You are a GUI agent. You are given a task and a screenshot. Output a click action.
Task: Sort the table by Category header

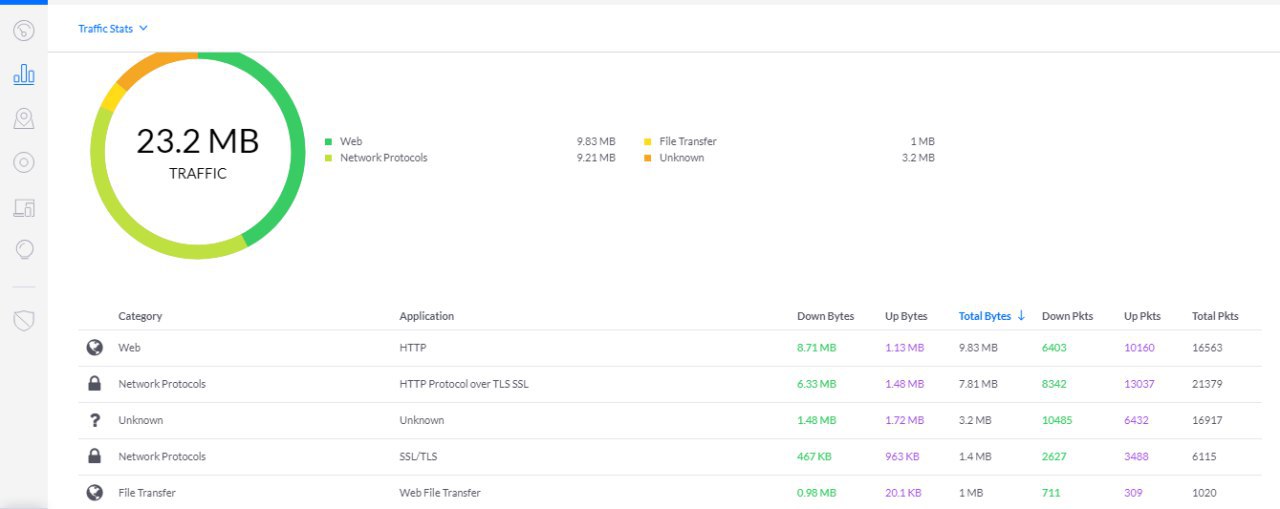140,316
